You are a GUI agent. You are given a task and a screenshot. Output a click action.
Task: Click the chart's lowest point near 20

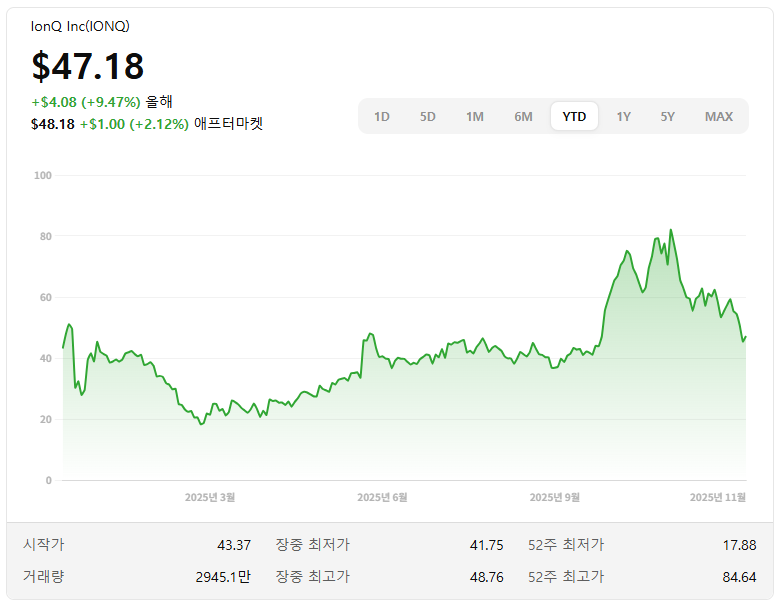(201, 424)
